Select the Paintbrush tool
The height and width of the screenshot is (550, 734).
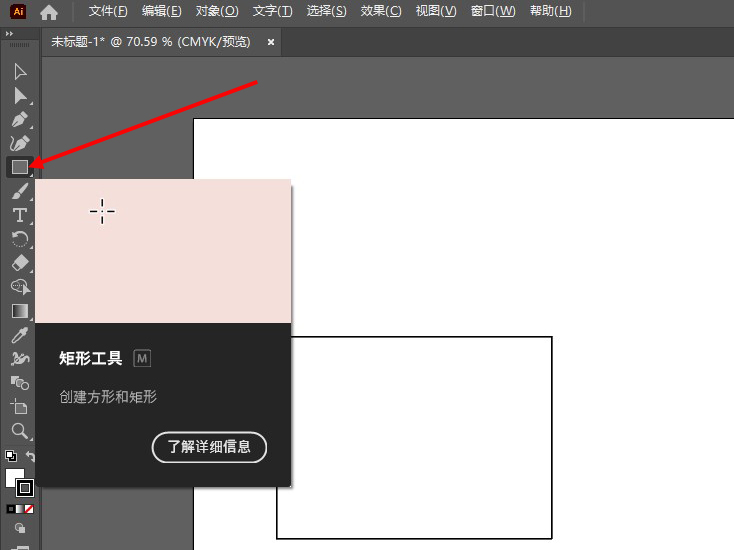tap(19, 192)
